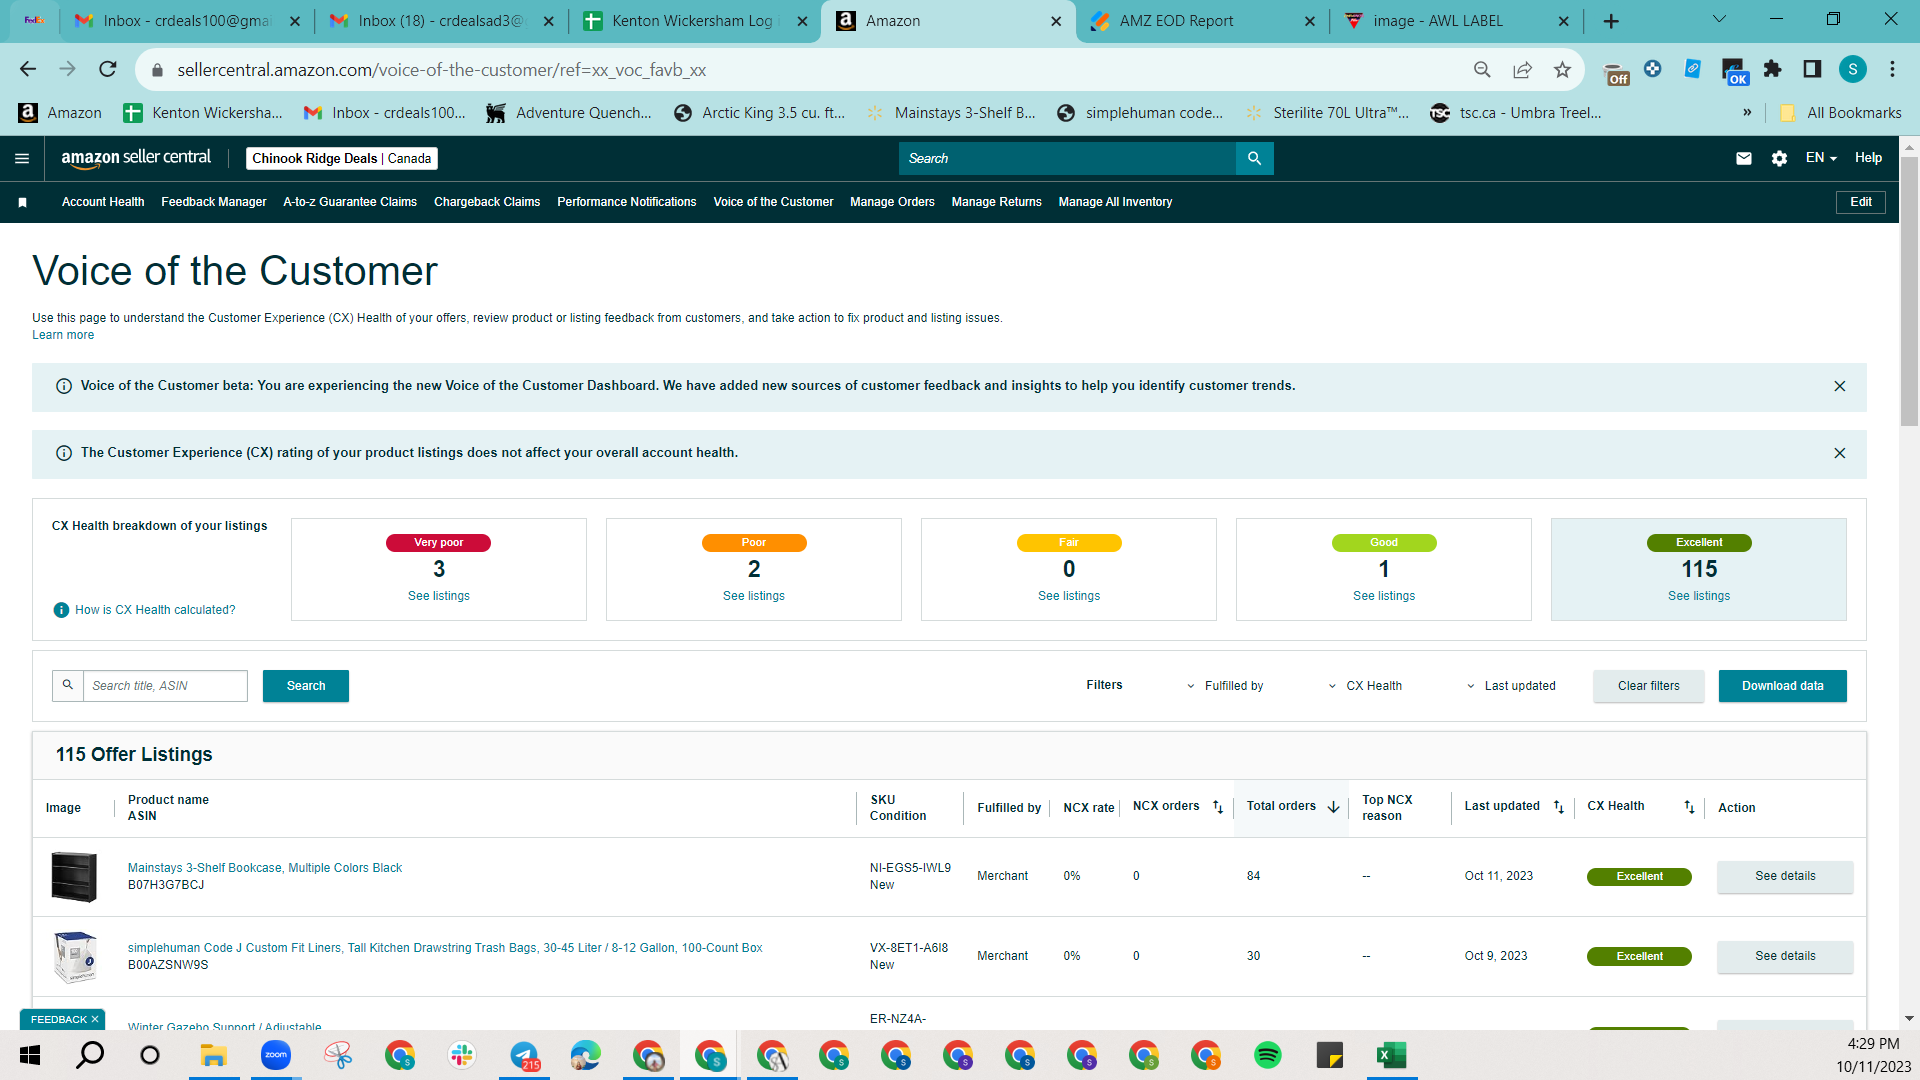Viewport: 1920px width, 1080px height.
Task: Open the Seller Central settings gear
Action: [1779, 158]
